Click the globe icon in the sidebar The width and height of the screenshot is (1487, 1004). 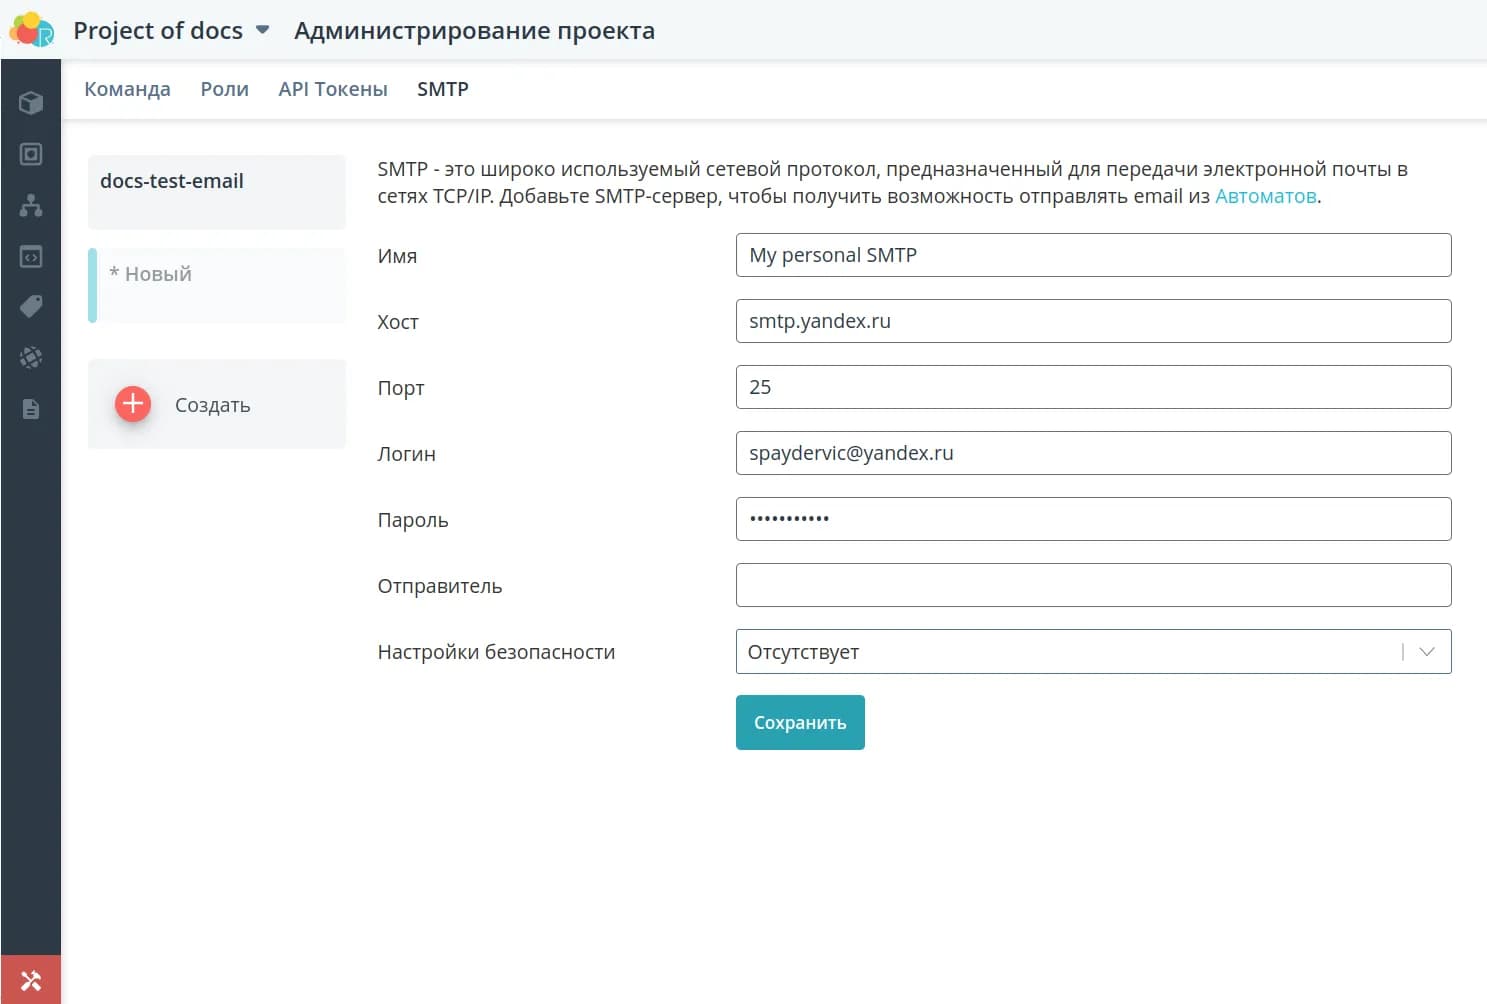click(x=31, y=357)
